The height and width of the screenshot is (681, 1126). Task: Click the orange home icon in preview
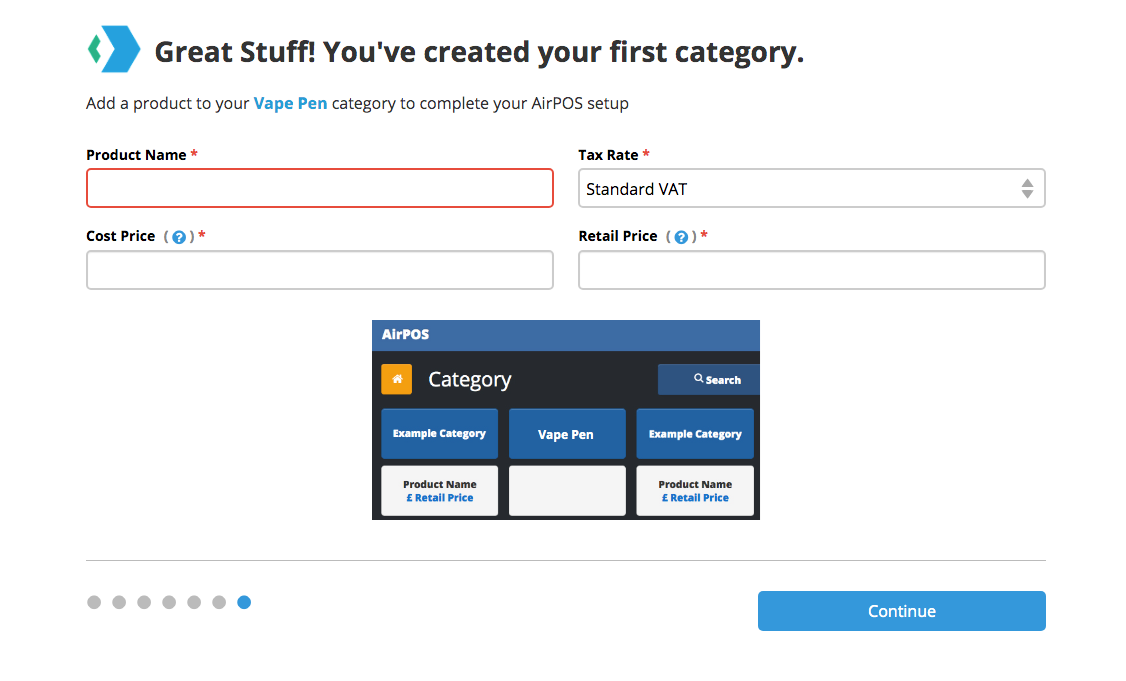[396, 379]
